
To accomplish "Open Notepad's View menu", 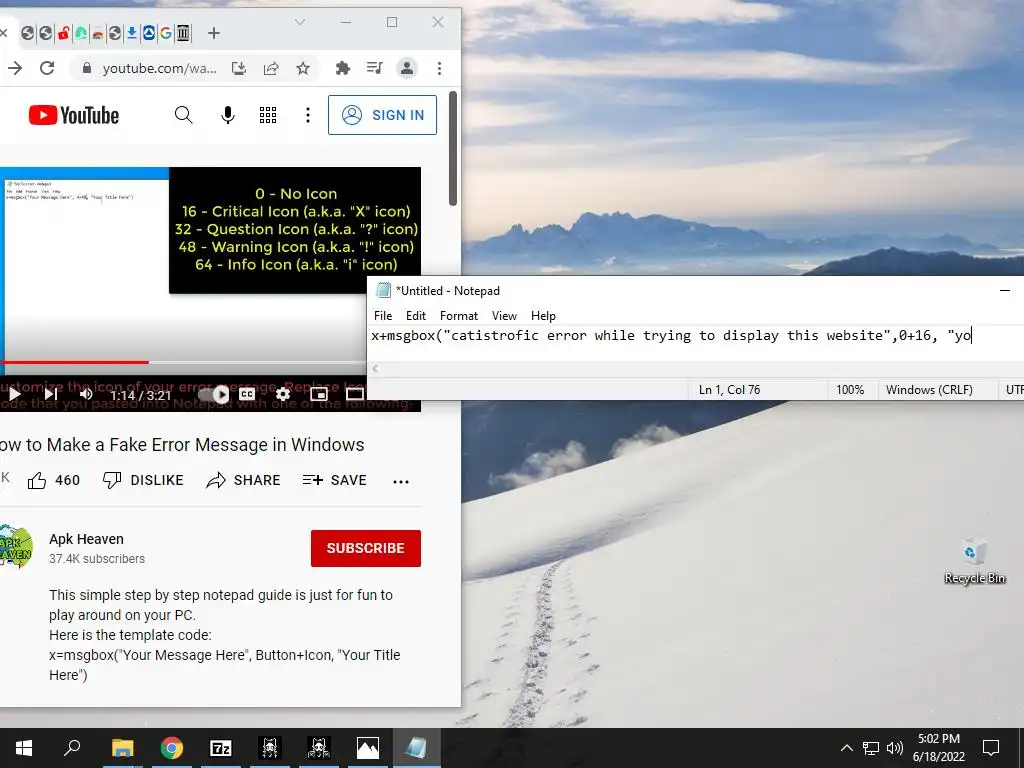I will pyautogui.click(x=504, y=315).
